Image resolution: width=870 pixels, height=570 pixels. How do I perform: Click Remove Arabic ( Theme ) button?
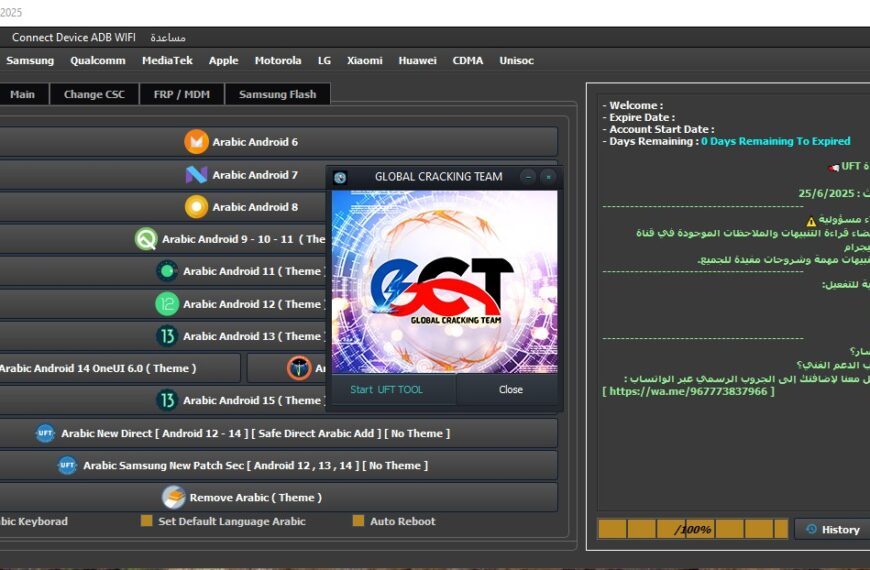click(279, 497)
